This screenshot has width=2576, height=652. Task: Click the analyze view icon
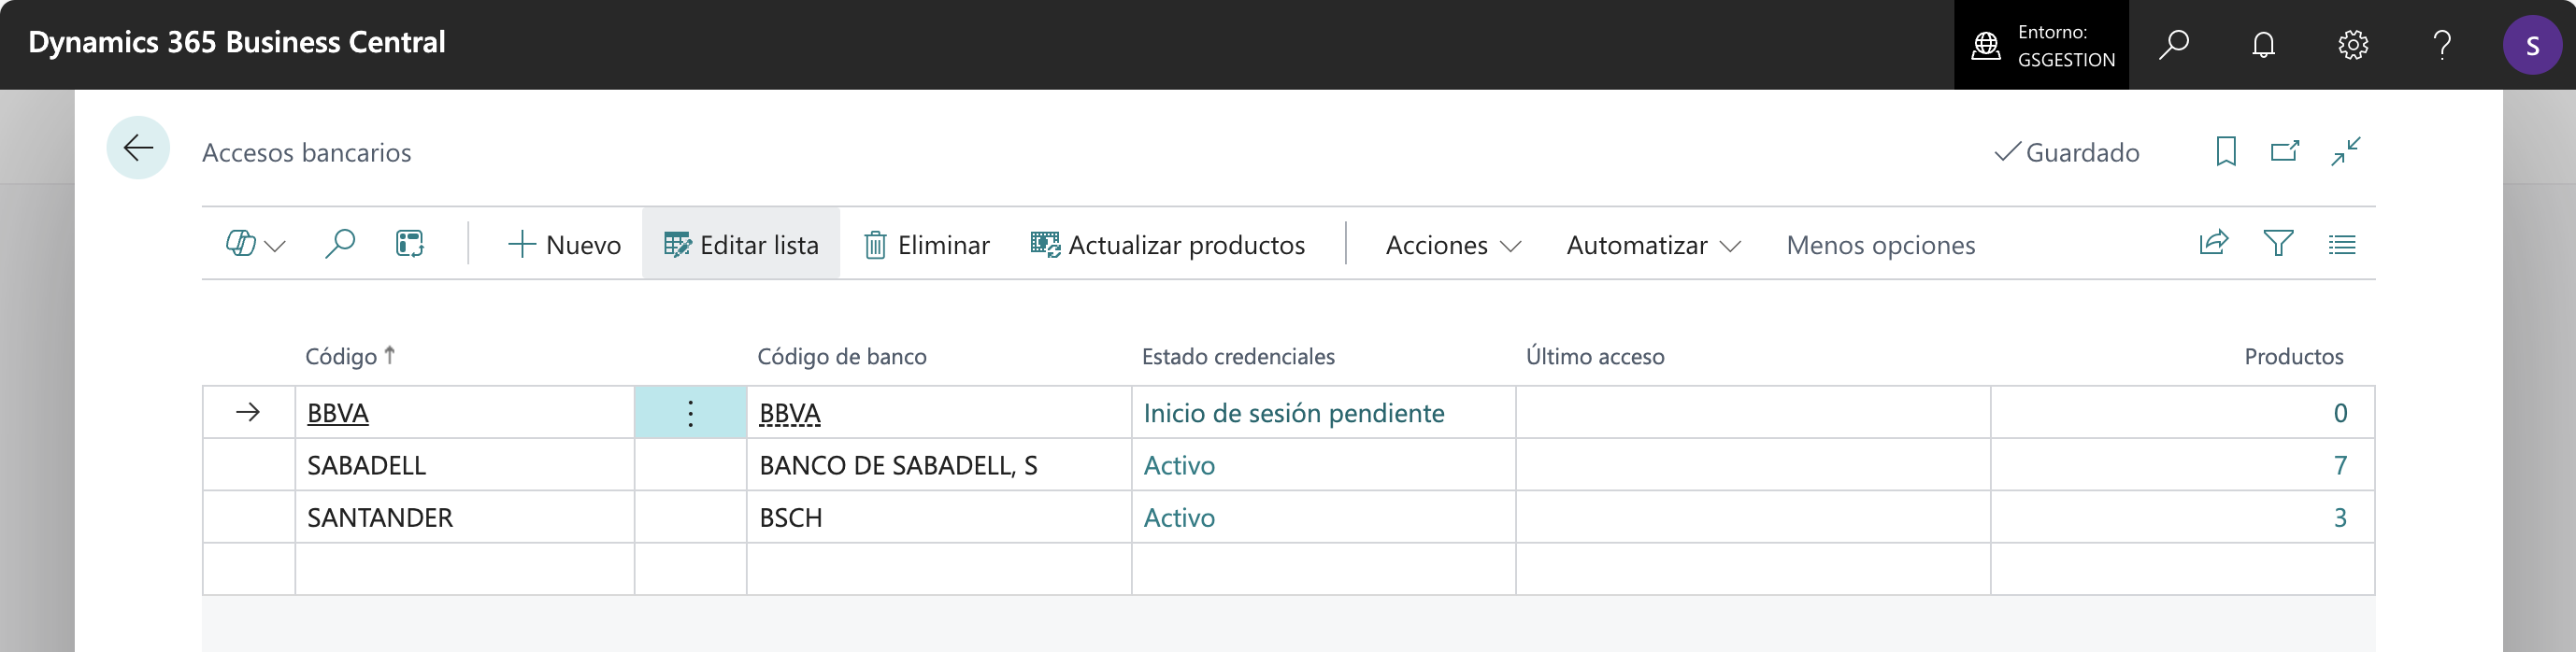click(x=410, y=244)
